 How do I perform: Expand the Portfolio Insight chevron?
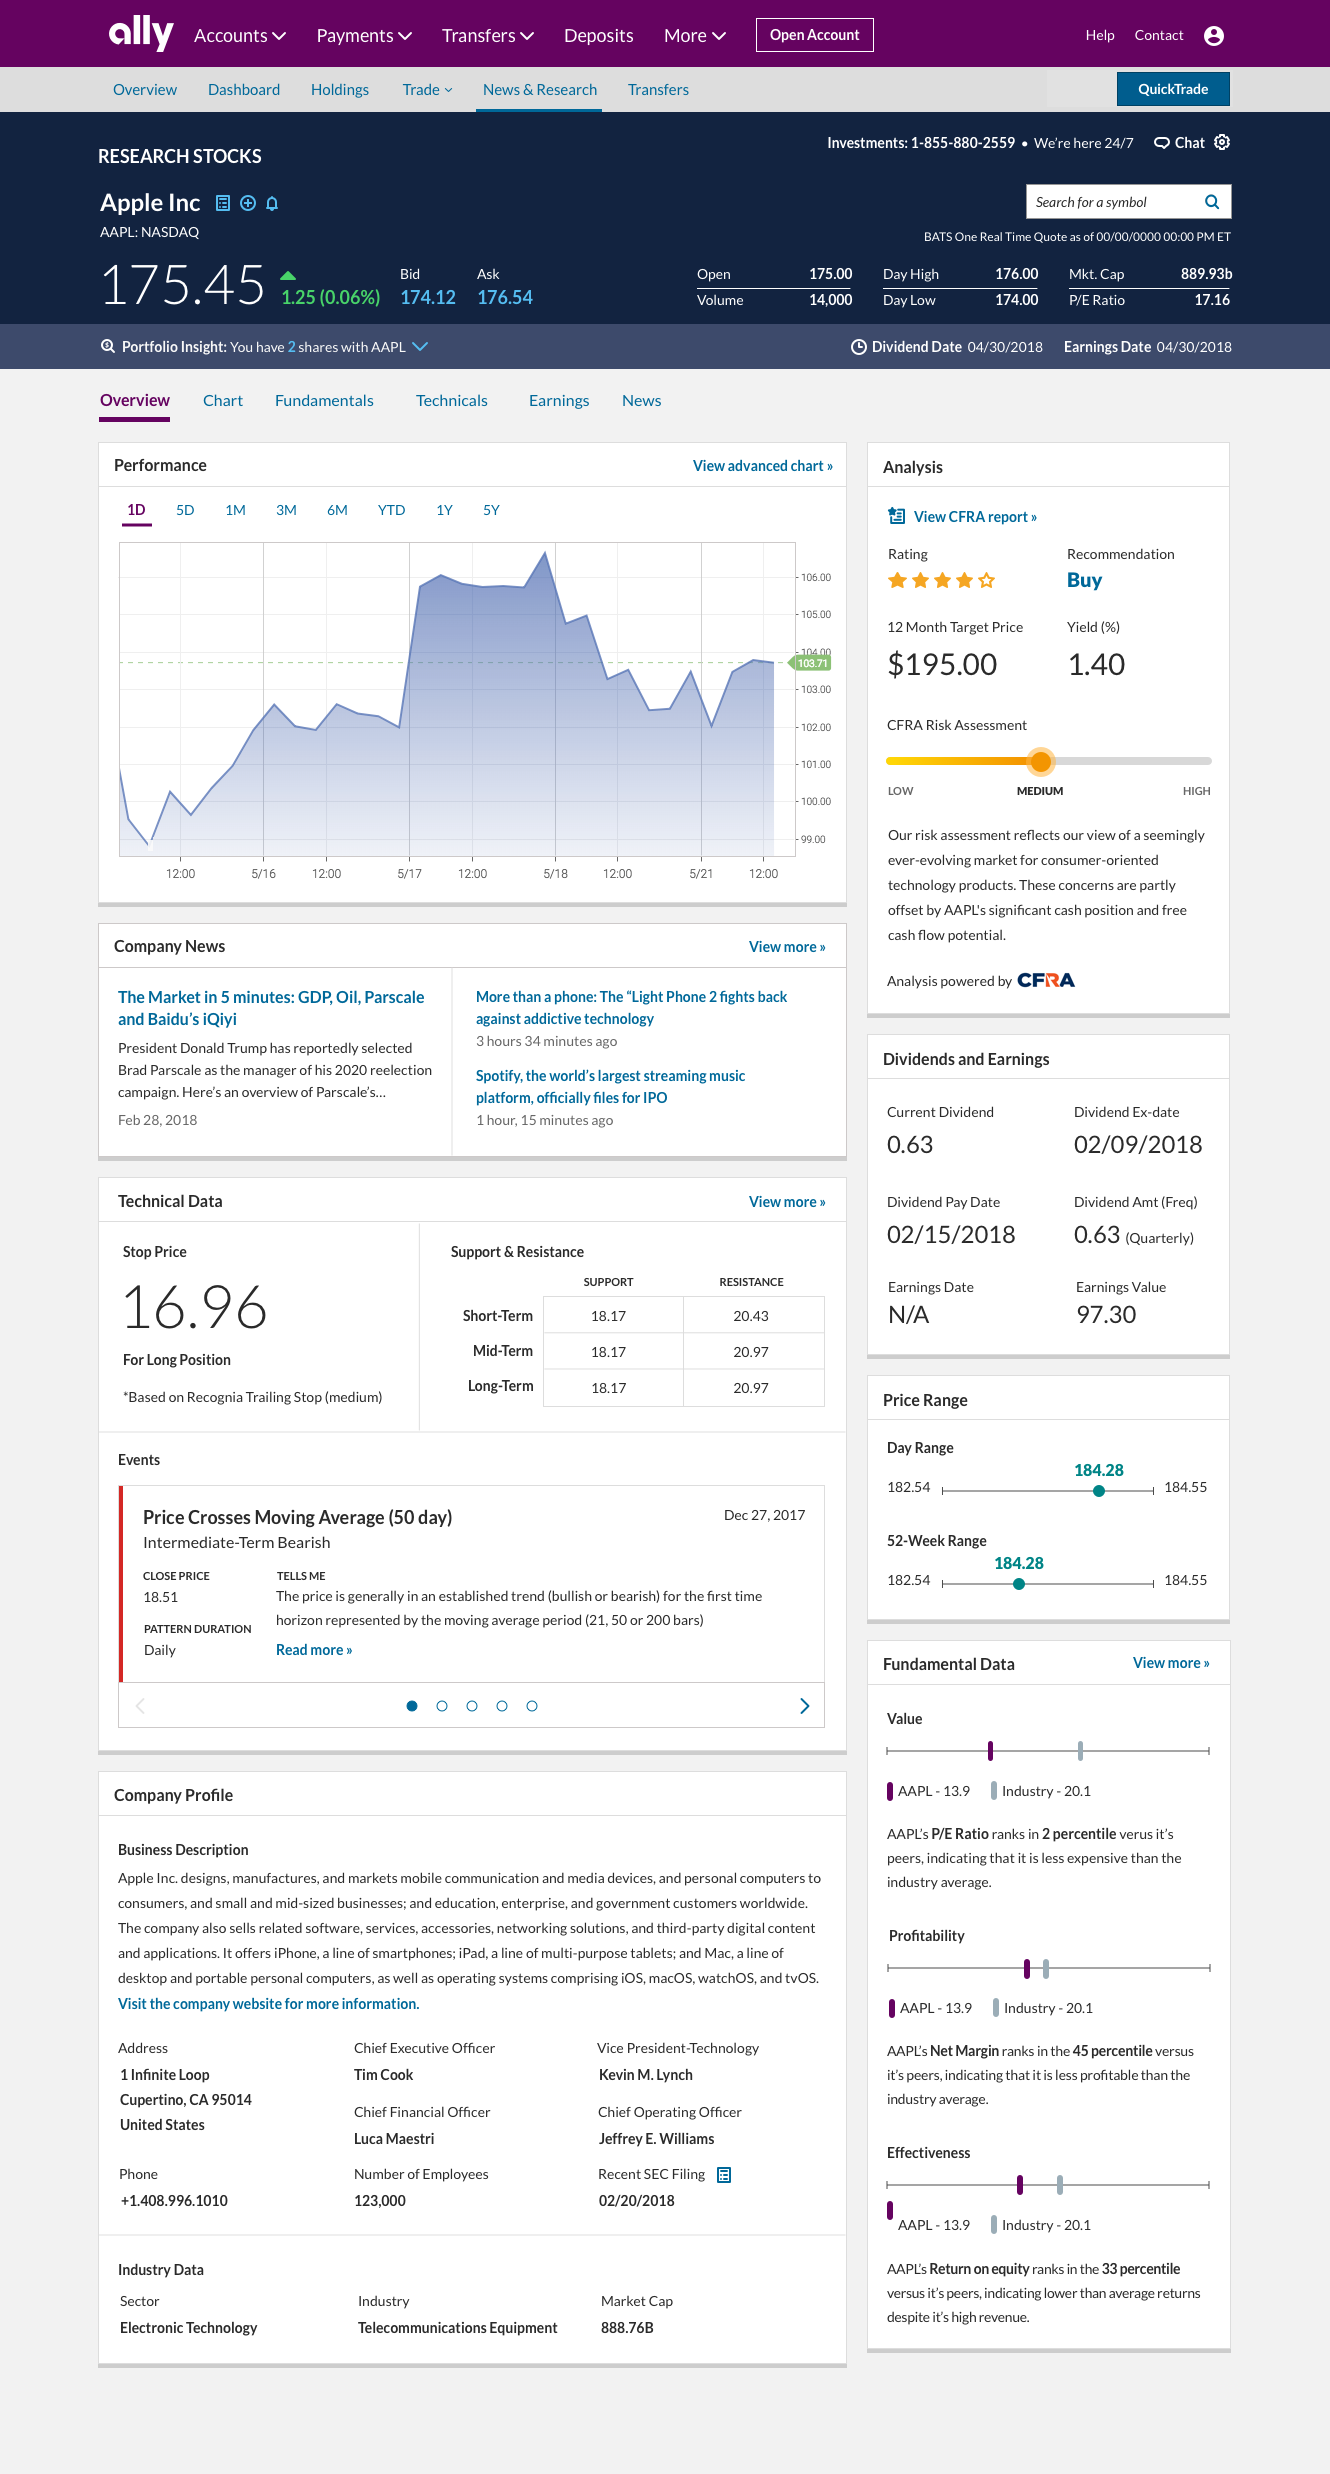pyautogui.click(x=420, y=347)
